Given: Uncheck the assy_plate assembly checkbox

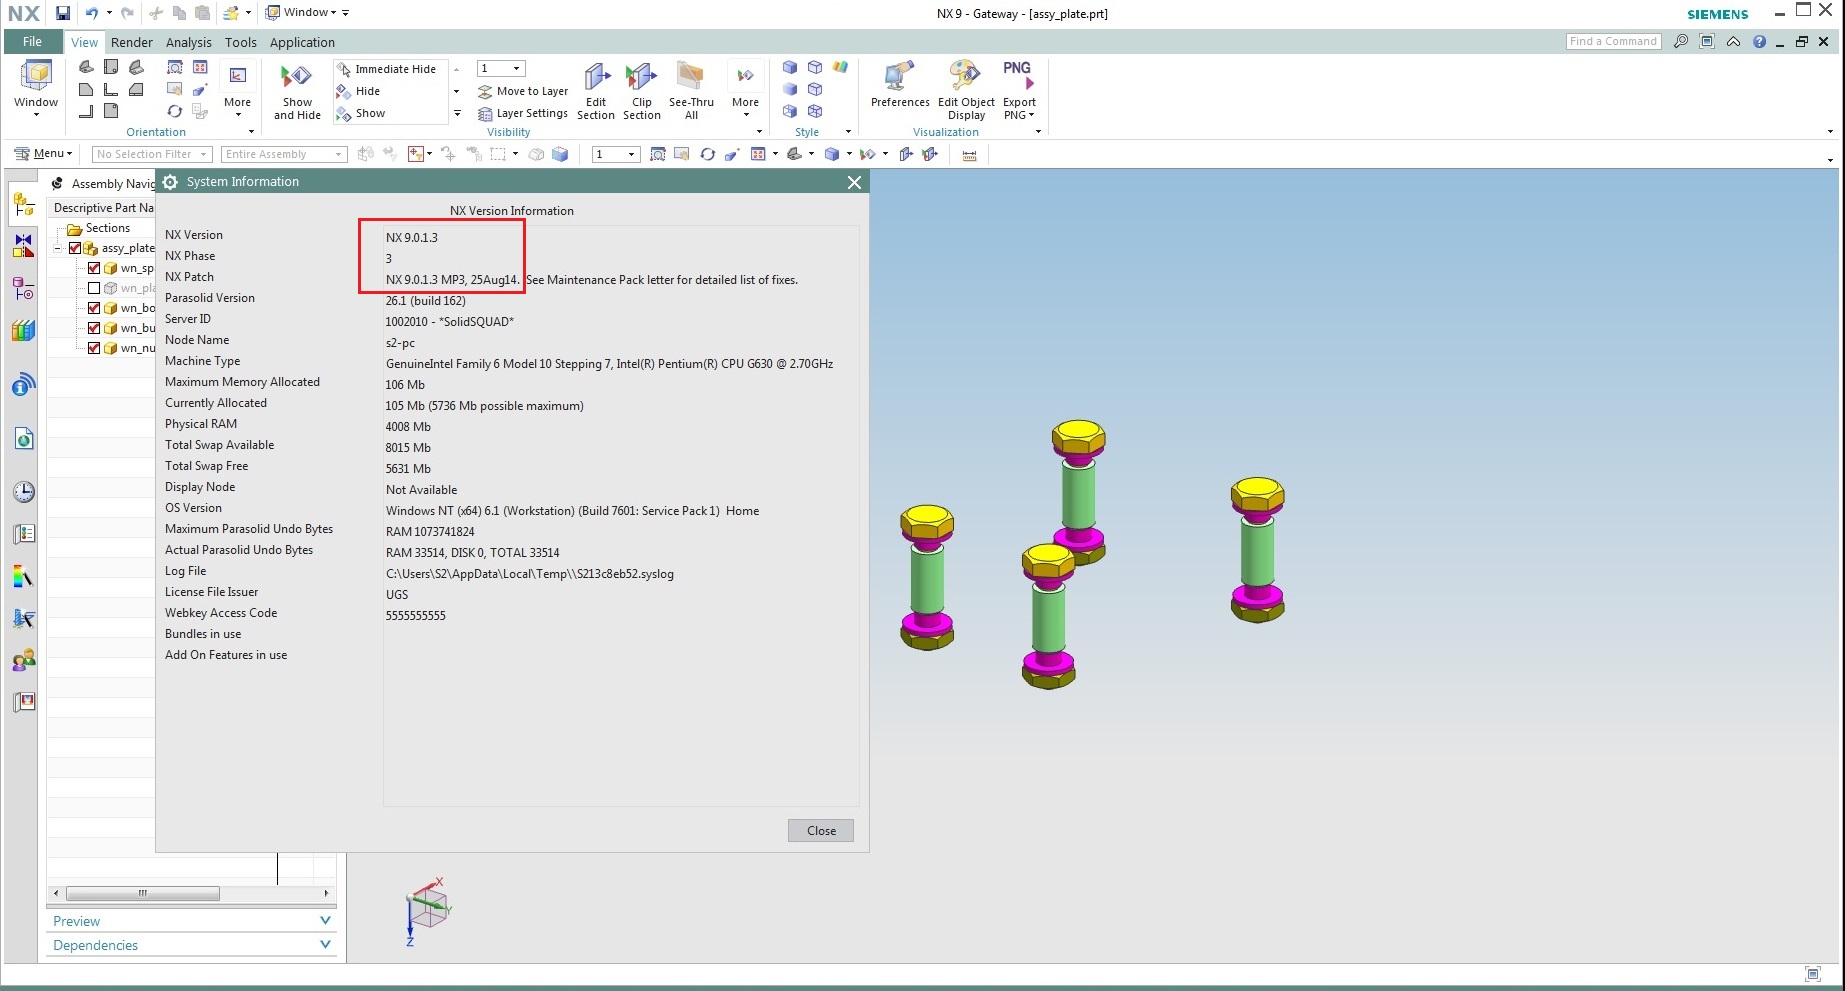Looking at the screenshot, I should 75,248.
